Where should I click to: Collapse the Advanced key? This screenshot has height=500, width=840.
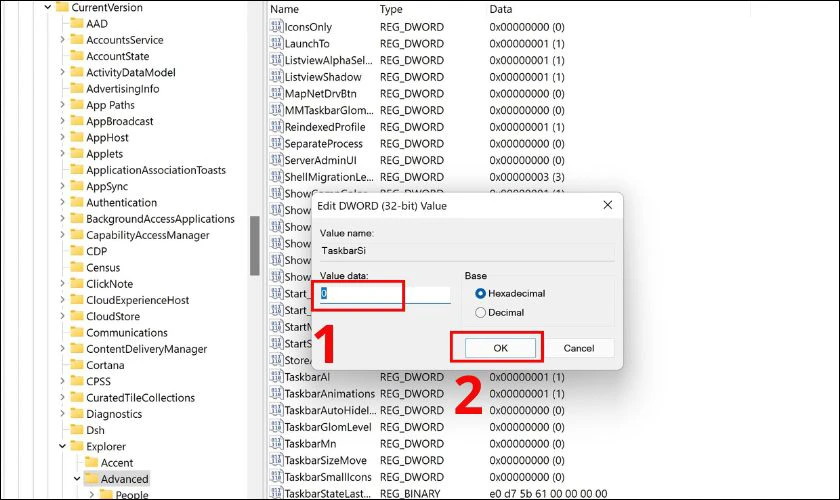click(77, 479)
